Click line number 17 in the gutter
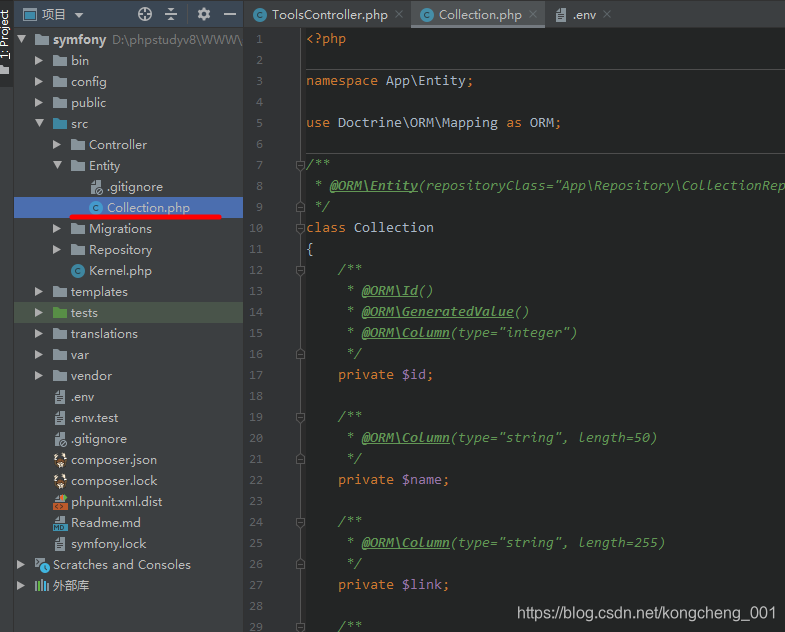The width and height of the screenshot is (785, 632). [x=256, y=375]
